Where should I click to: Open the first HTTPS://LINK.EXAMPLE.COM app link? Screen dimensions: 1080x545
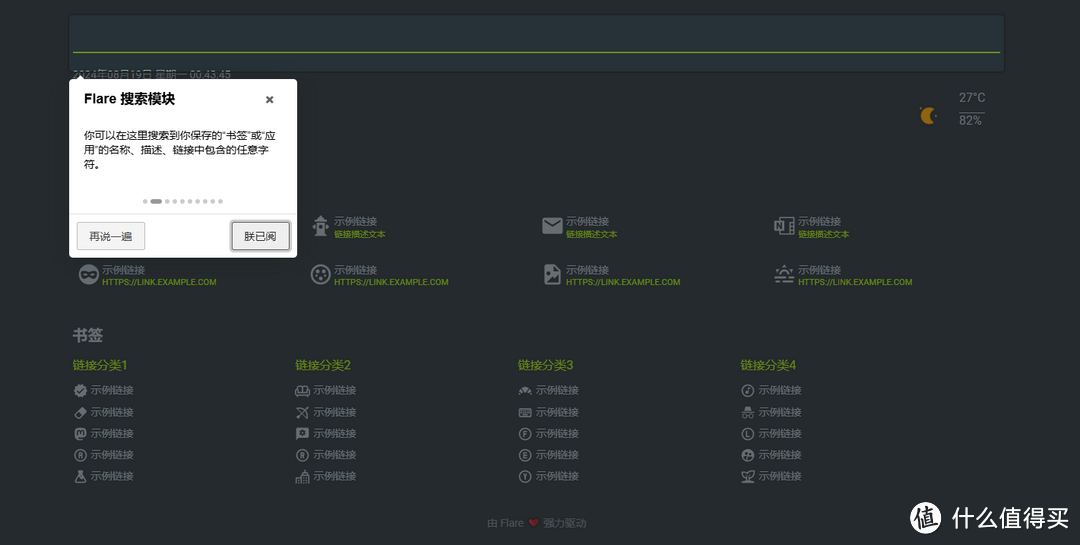tap(159, 282)
